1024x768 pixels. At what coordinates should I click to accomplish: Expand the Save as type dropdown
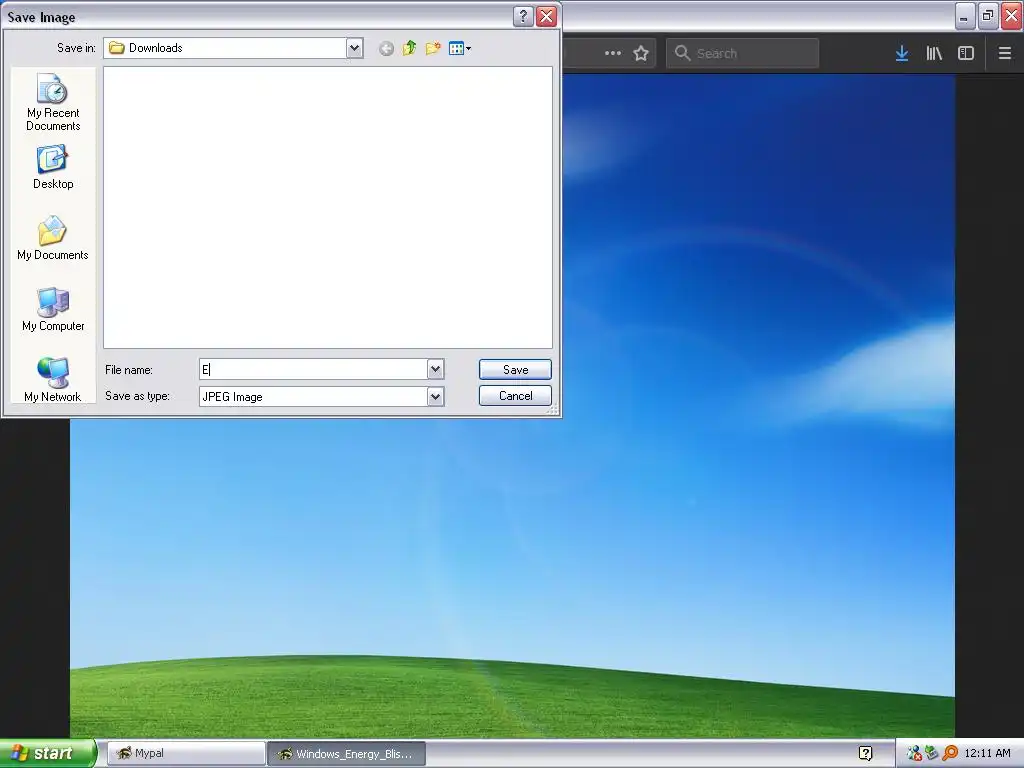click(x=436, y=396)
